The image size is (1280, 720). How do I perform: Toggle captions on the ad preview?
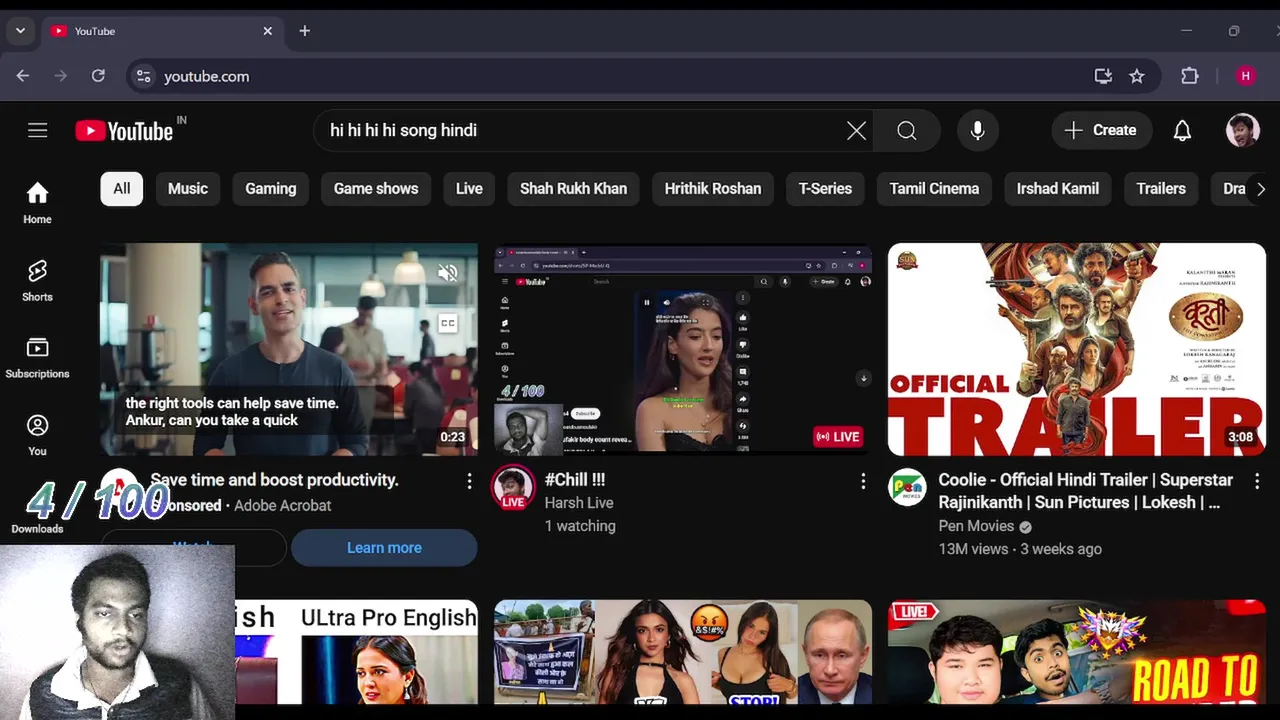pos(447,323)
